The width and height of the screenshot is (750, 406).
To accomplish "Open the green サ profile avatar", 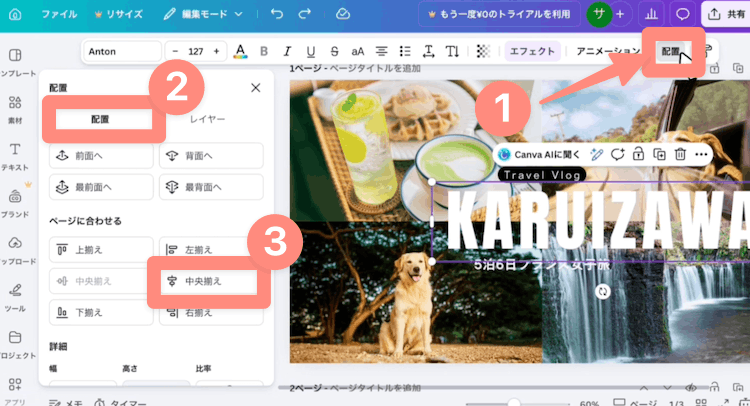I will point(599,14).
